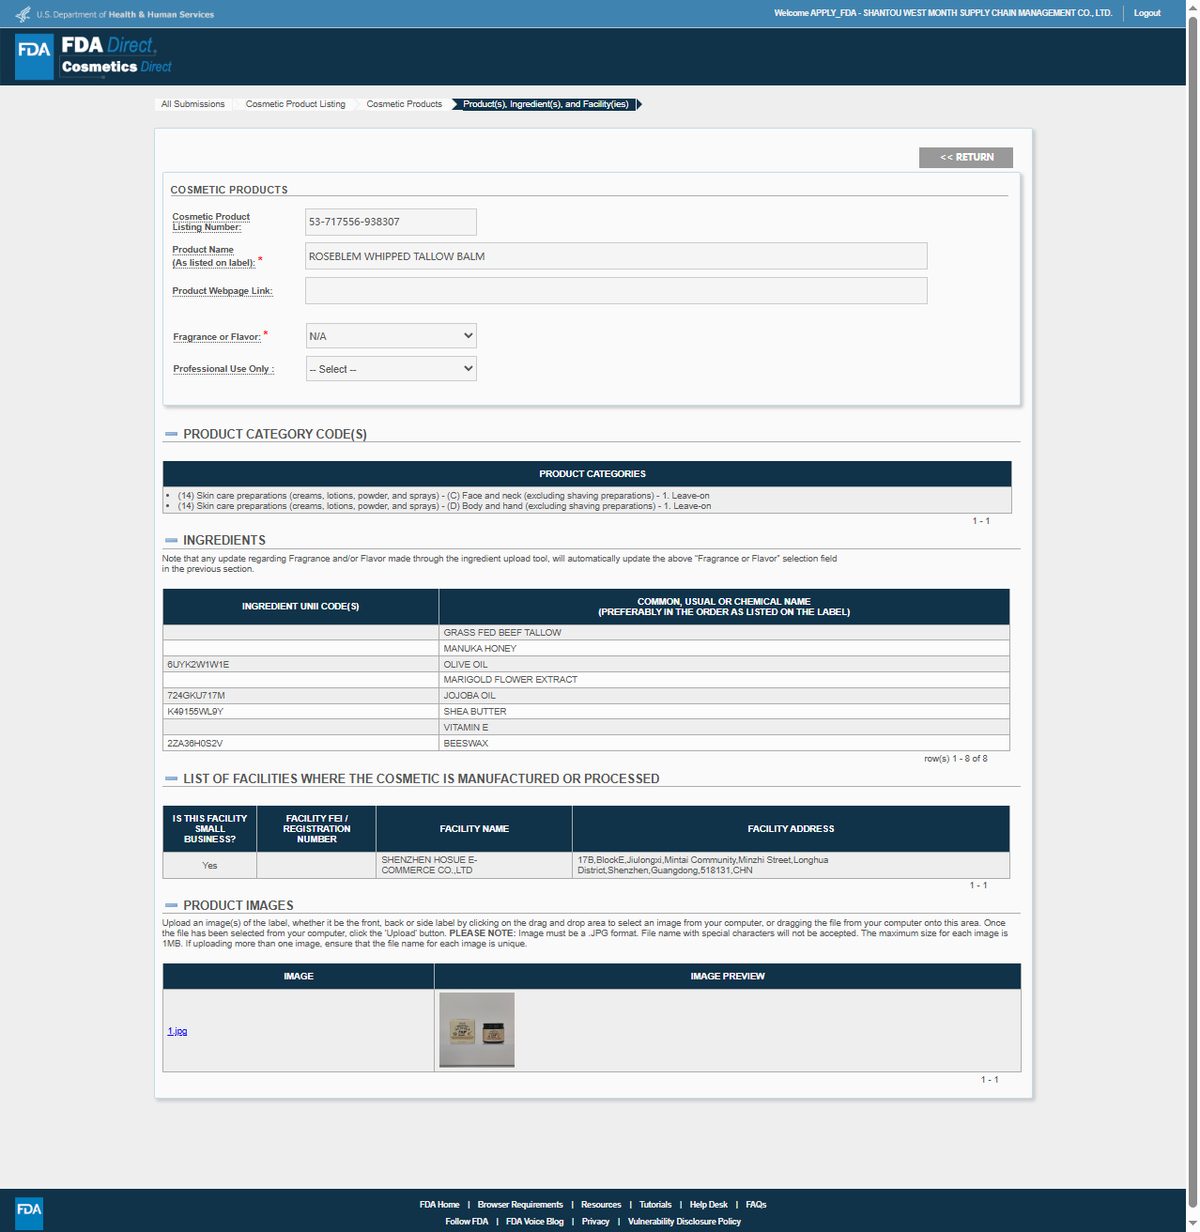Click the Fragrance or Flavor label
This screenshot has height=1232, width=1200.
pyautogui.click(x=217, y=337)
